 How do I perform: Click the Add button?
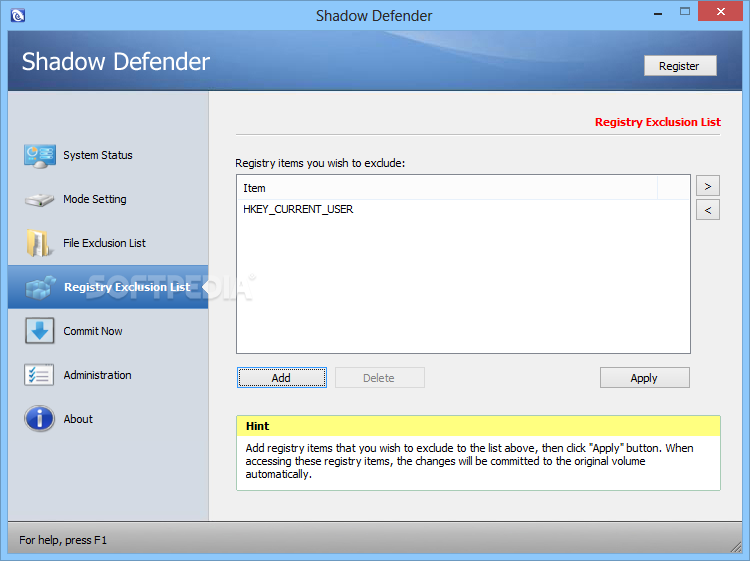click(x=282, y=378)
